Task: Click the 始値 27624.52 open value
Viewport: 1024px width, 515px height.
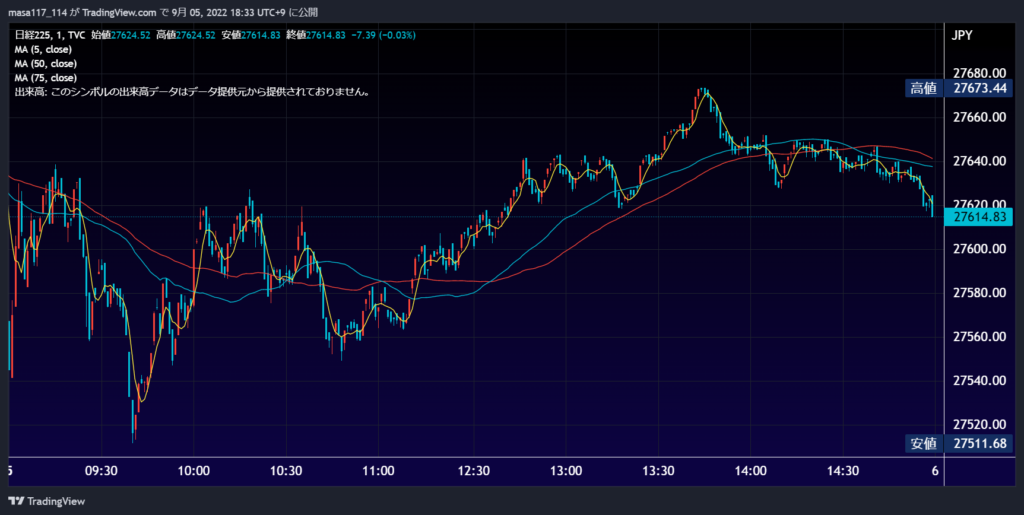Action: (119, 35)
